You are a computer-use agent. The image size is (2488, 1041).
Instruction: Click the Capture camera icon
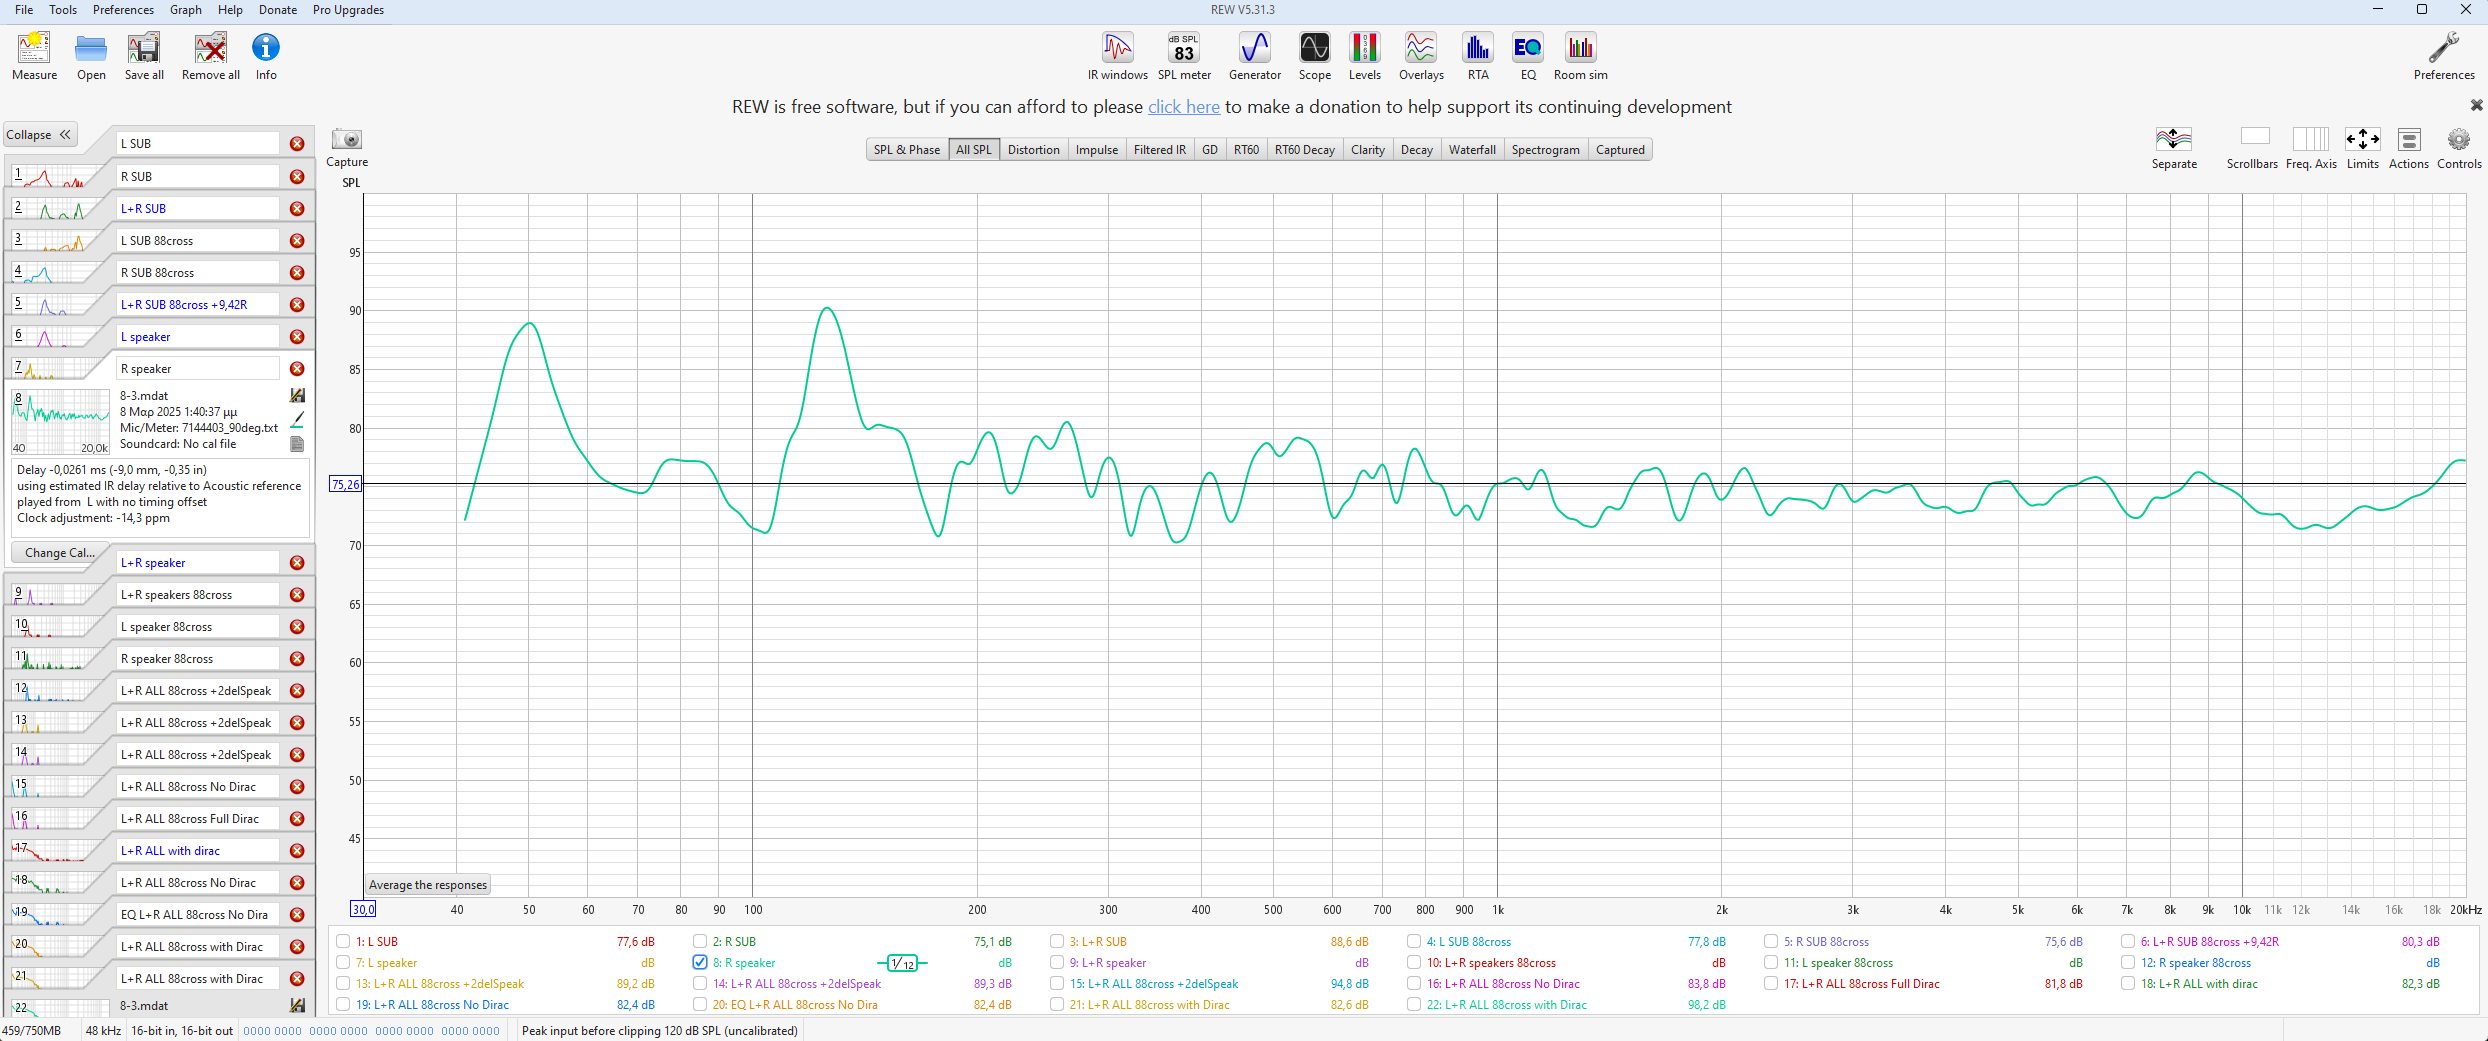[347, 140]
